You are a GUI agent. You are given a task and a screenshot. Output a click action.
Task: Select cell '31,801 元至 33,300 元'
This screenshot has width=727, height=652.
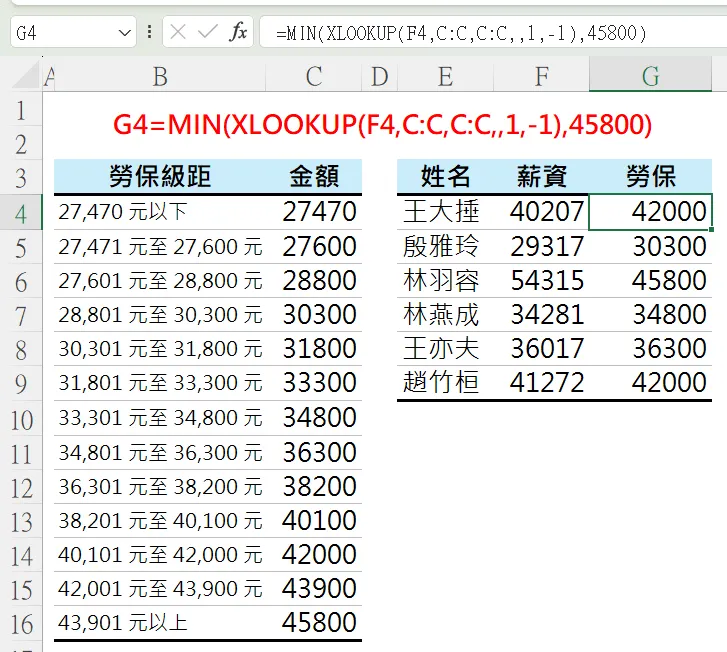[x=160, y=383]
